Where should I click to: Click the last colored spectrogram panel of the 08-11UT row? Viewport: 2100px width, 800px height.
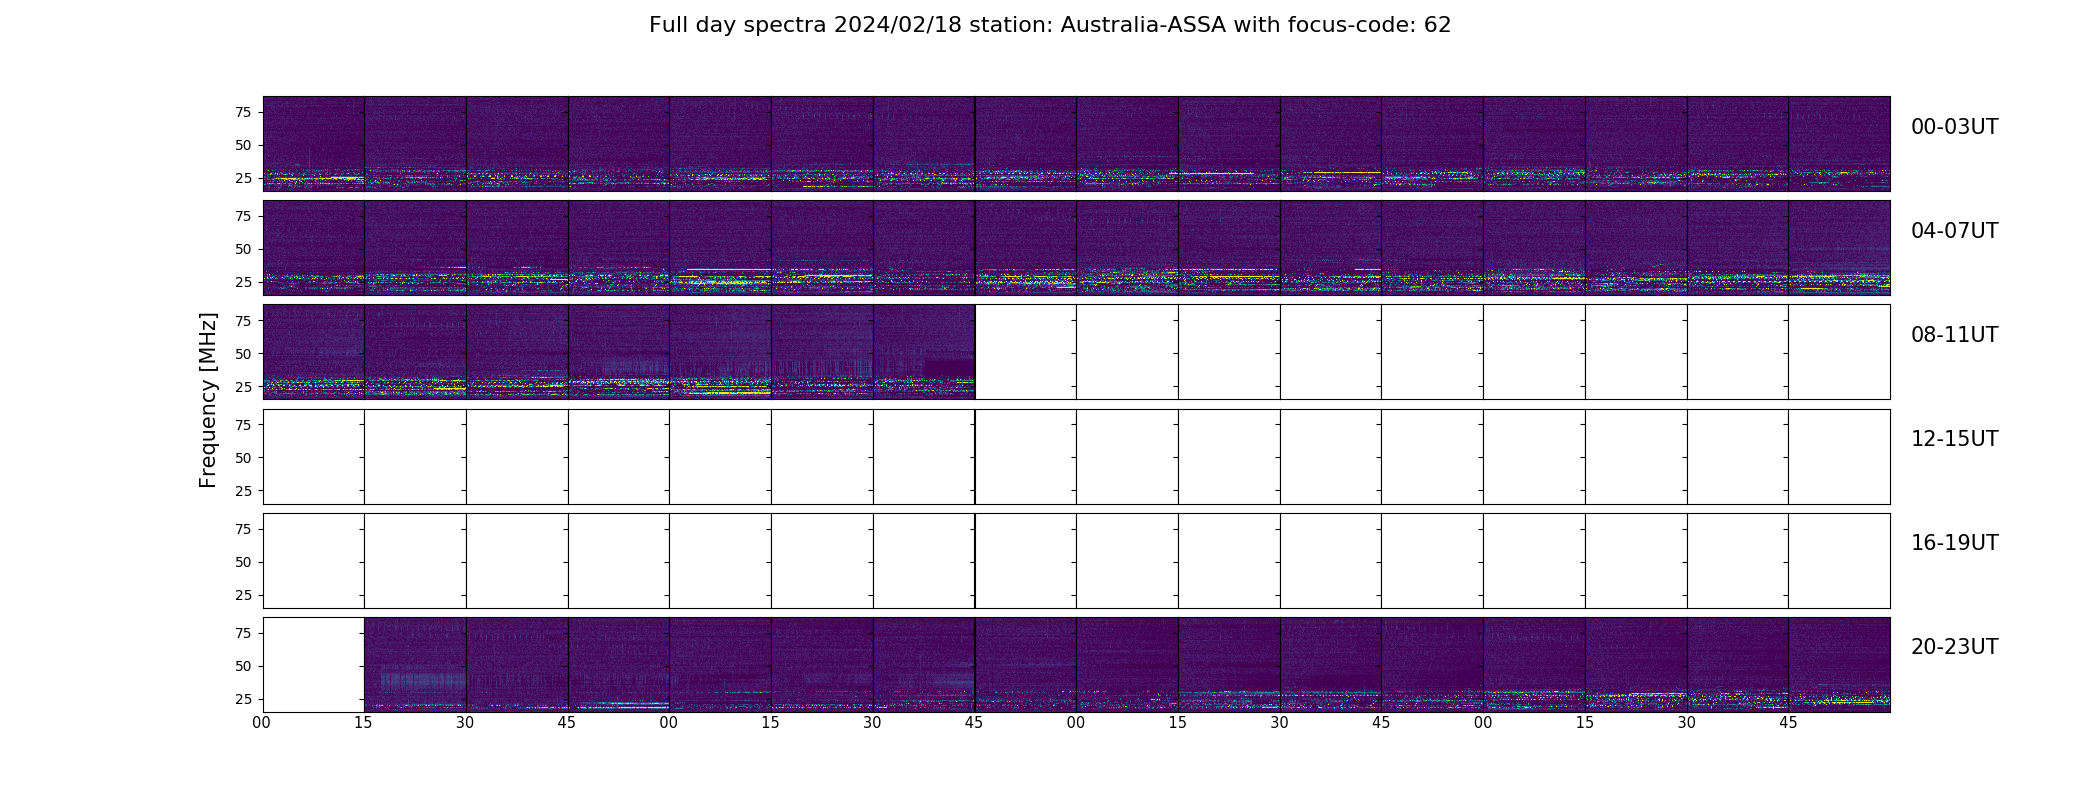tap(924, 352)
